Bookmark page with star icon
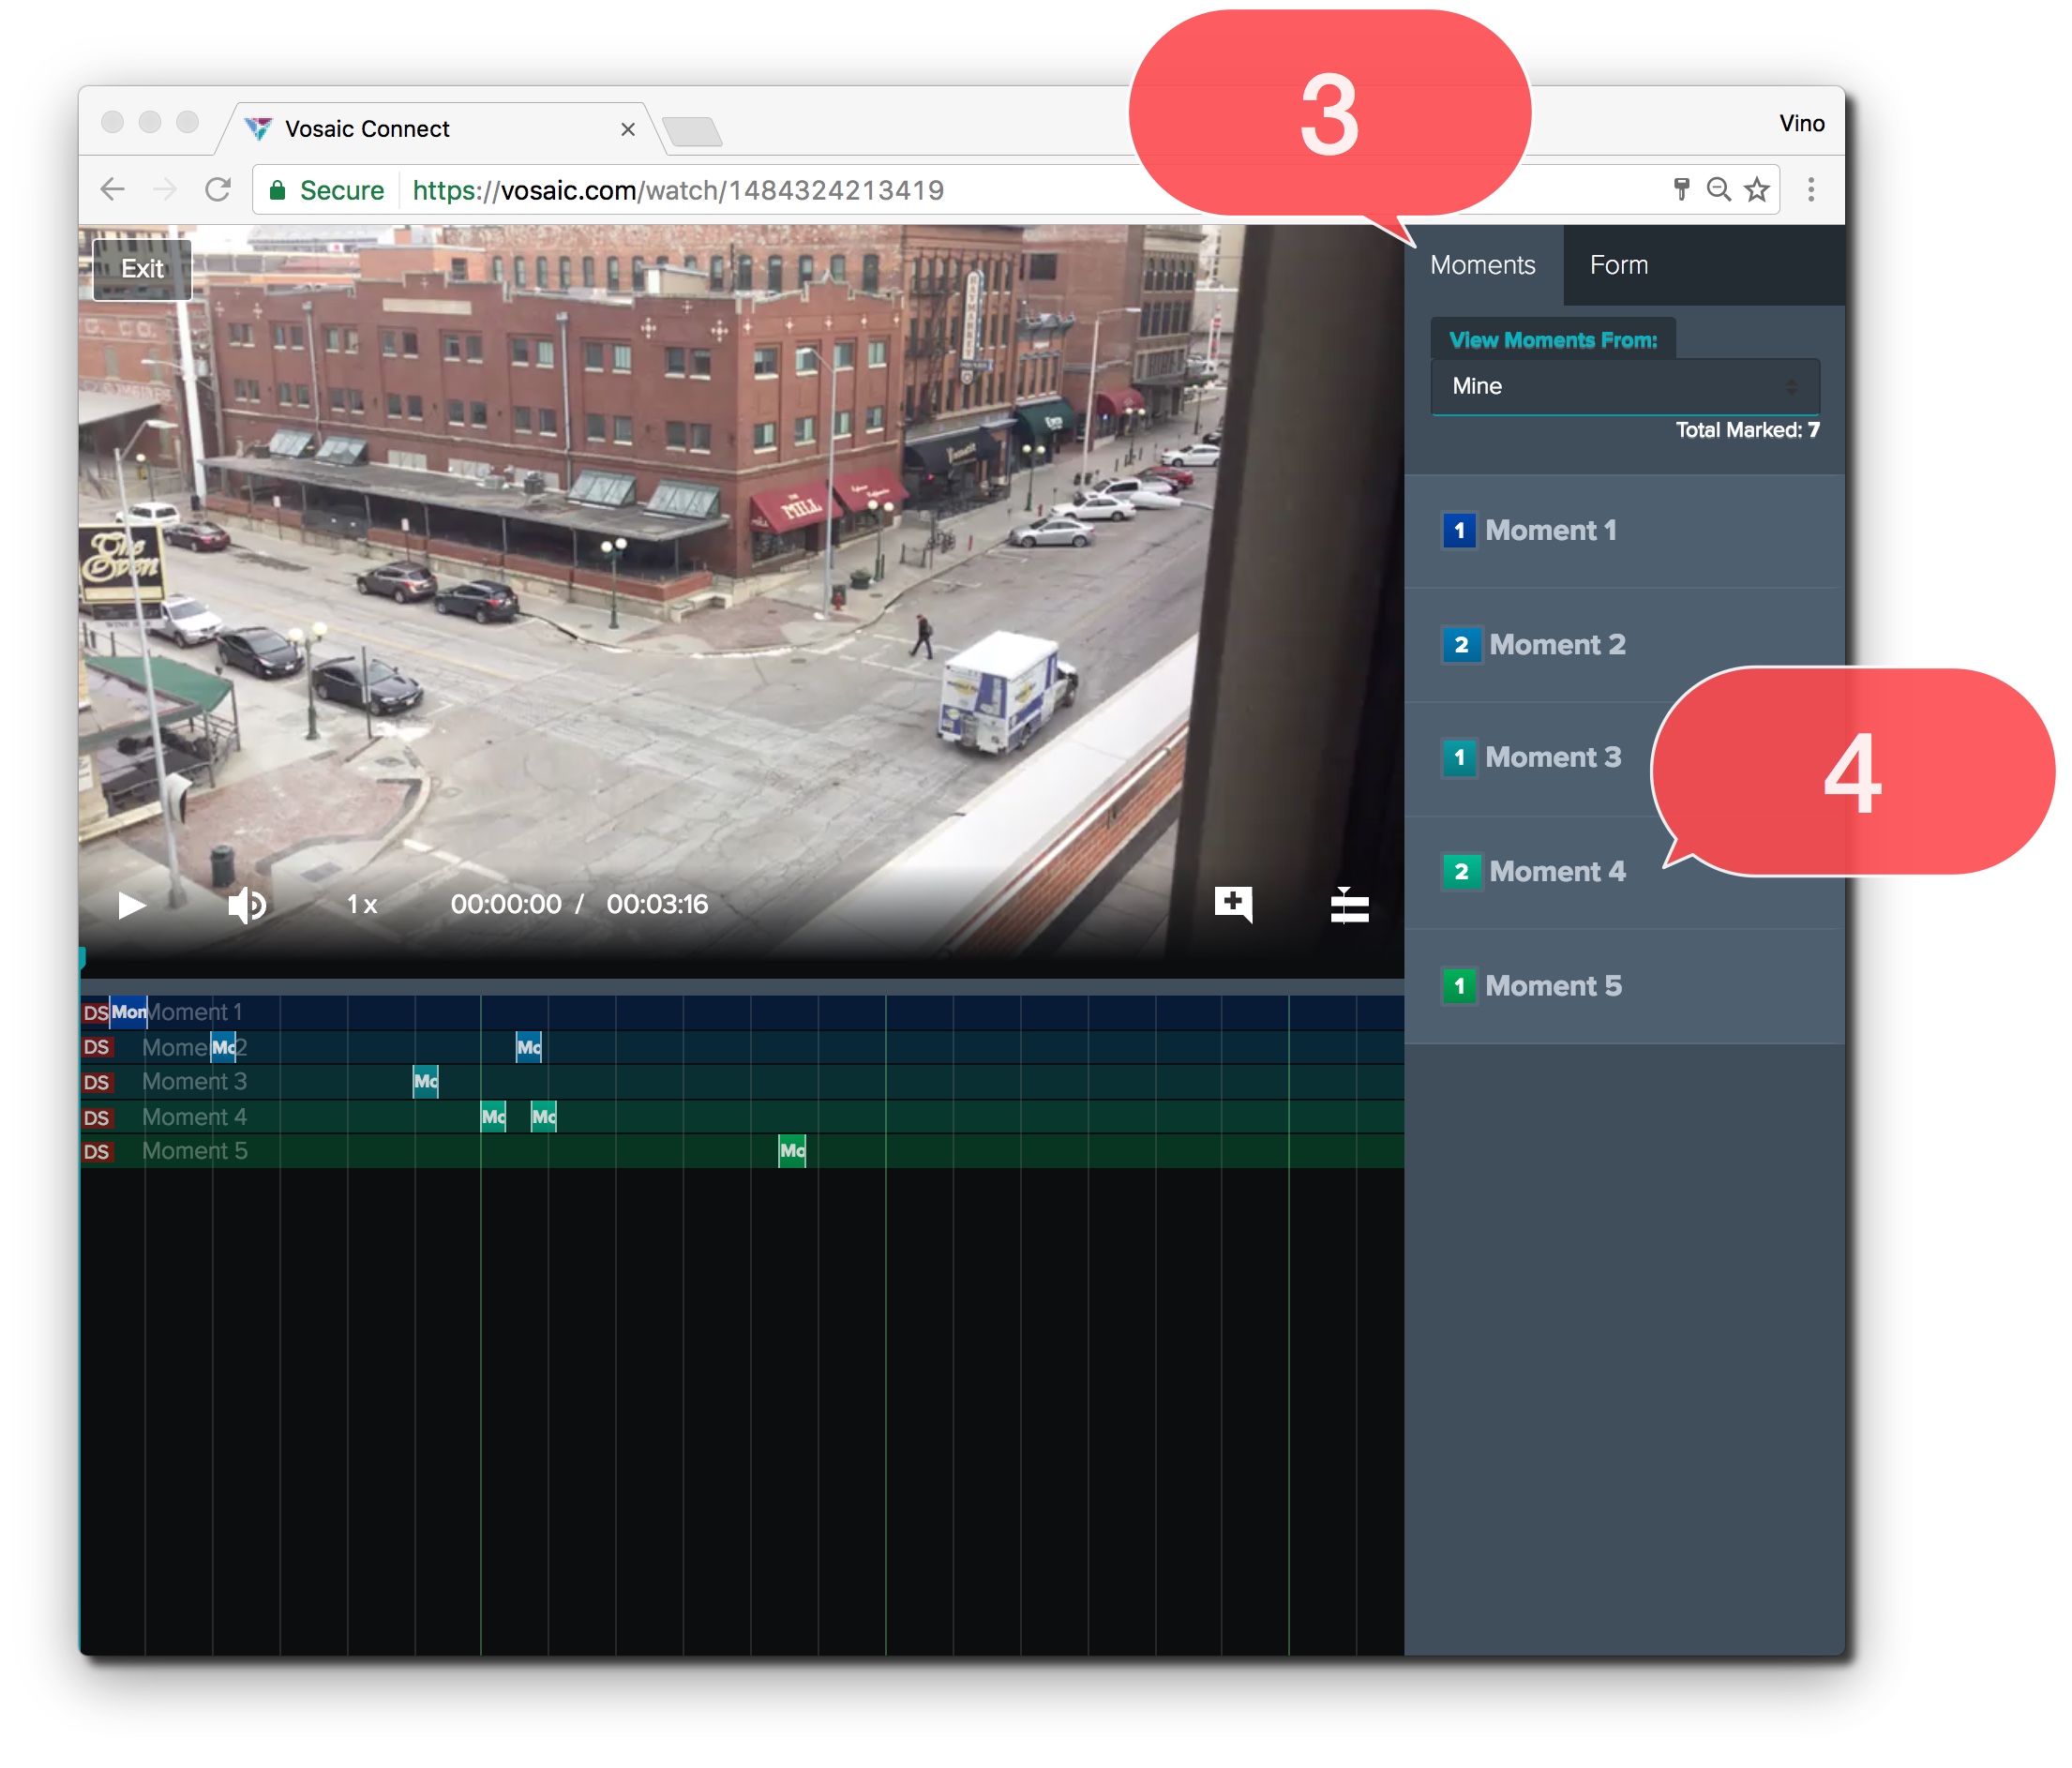Viewport: 2072px width, 1768px height. (x=1757, y=190)
